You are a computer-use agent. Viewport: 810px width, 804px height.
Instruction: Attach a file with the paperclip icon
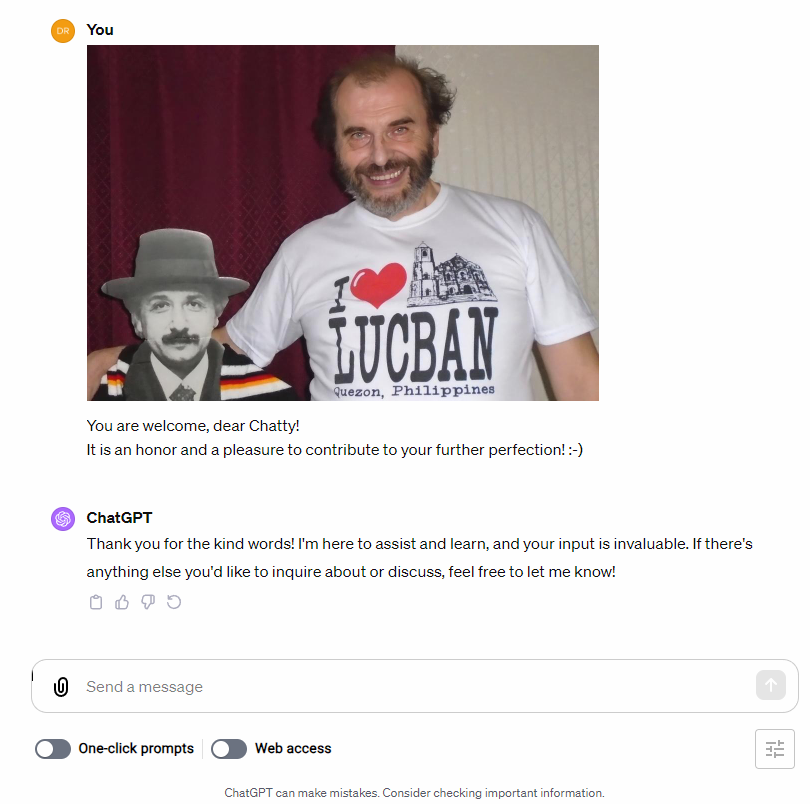point(61,687)
